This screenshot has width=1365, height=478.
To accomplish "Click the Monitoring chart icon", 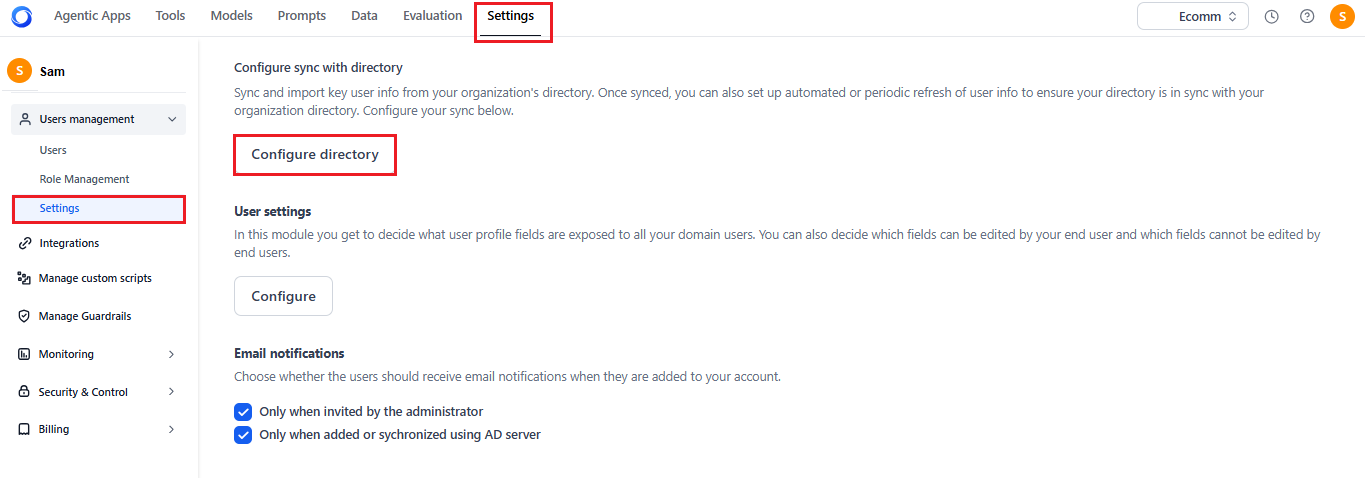I will [x=25, y=354].
